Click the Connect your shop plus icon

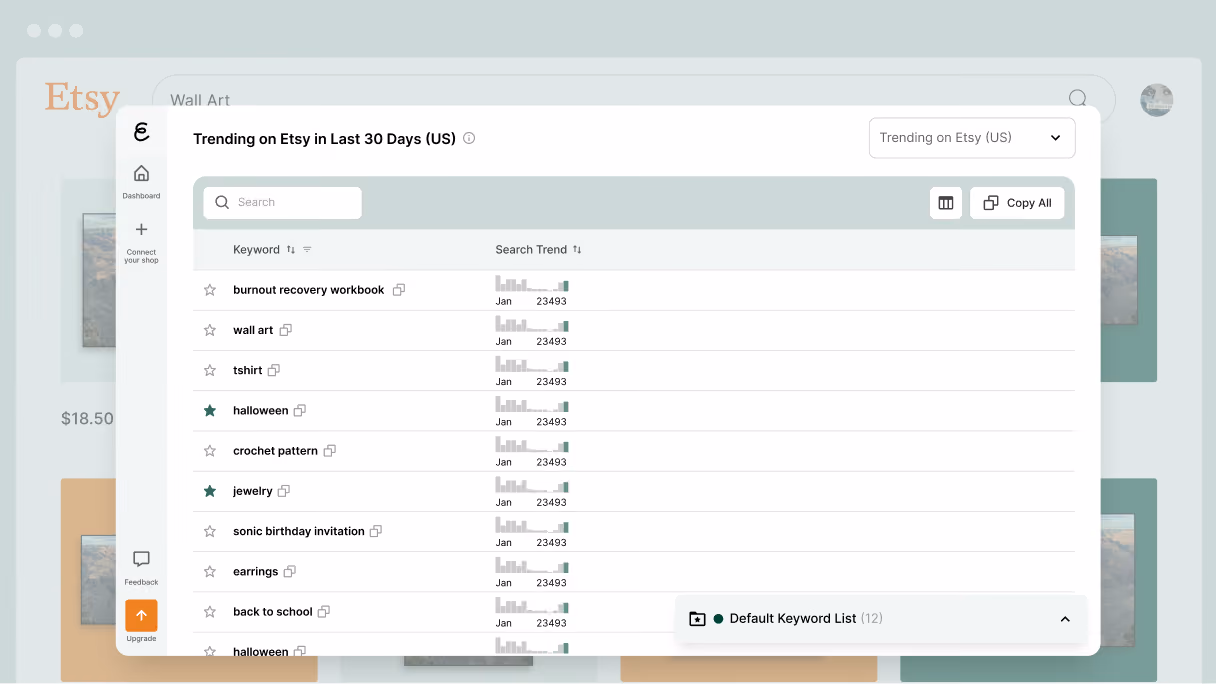[141, 229]
